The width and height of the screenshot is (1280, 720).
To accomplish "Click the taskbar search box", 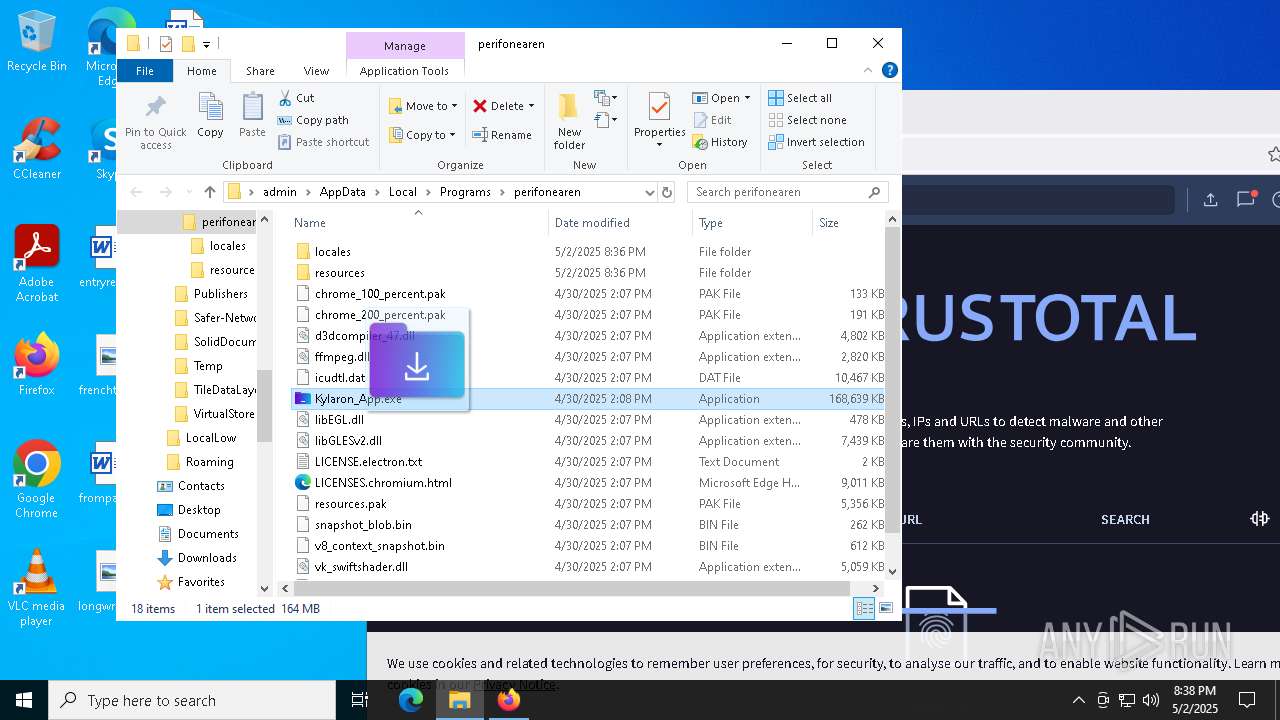I will [x=192, y=700].
